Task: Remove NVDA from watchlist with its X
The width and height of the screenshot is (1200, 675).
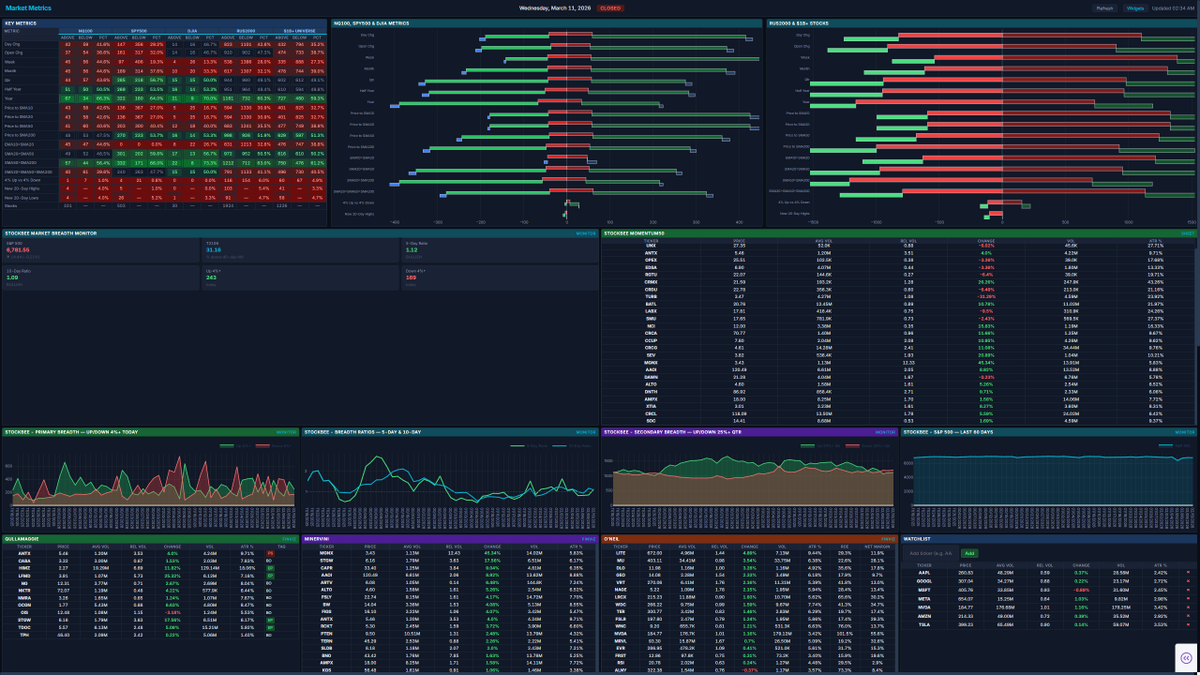Action: 1188,607
